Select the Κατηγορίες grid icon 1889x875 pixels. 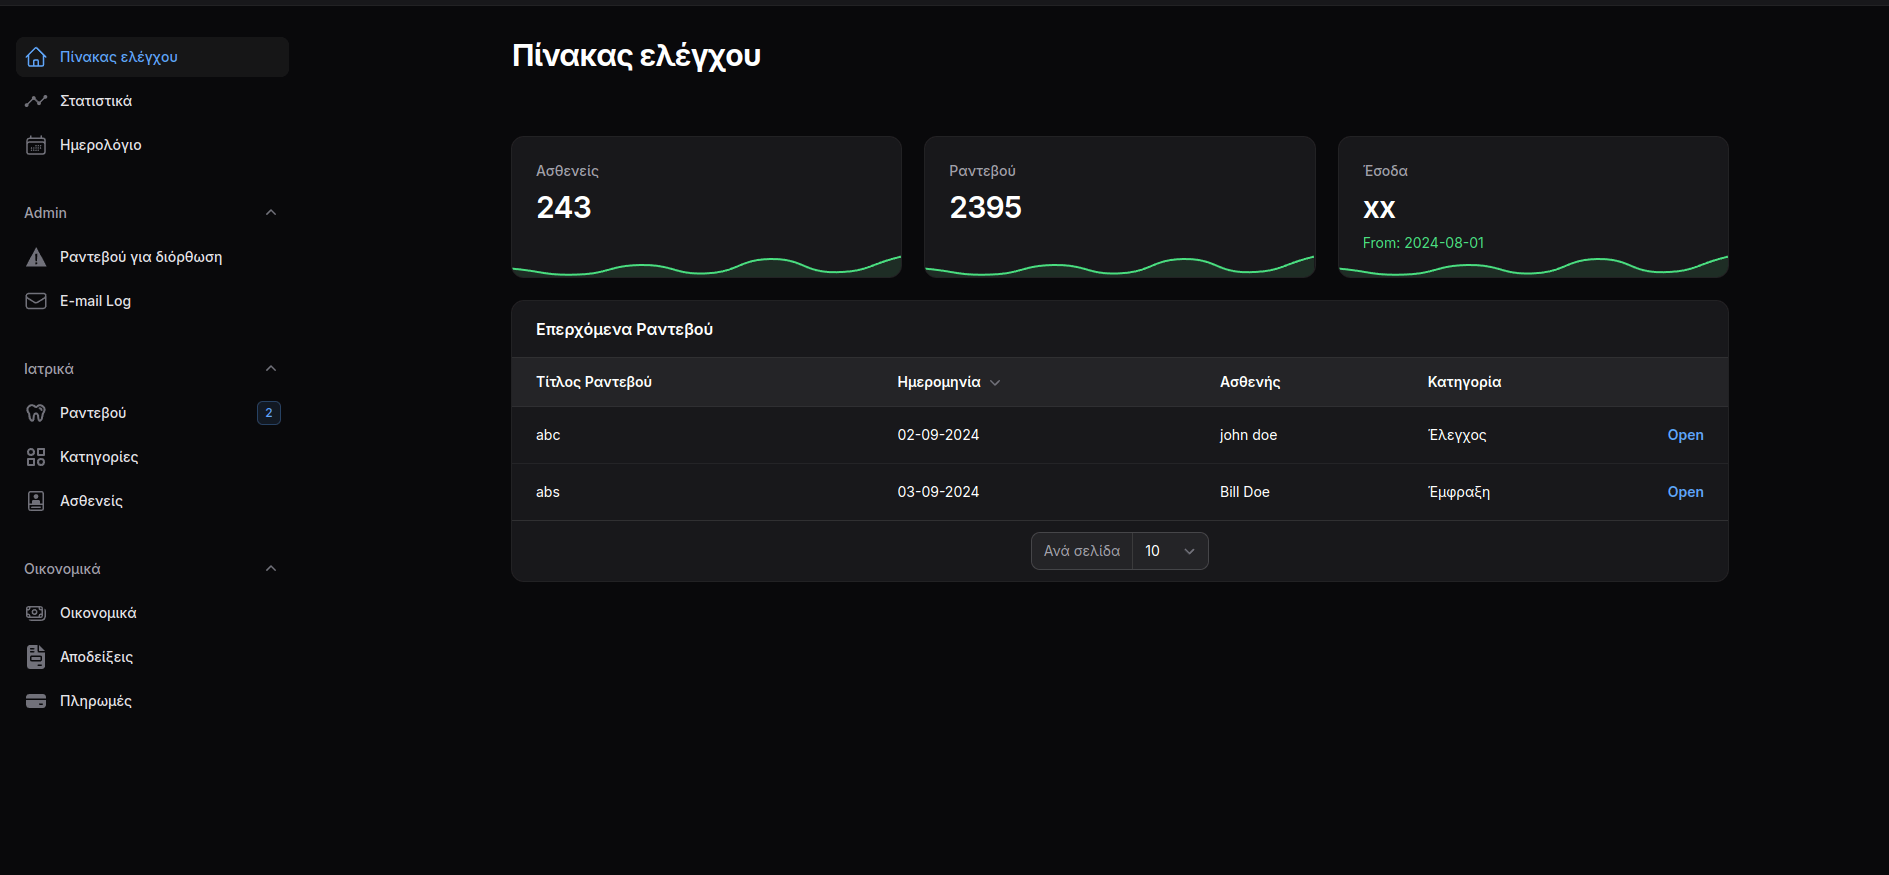tap(36, 457)
